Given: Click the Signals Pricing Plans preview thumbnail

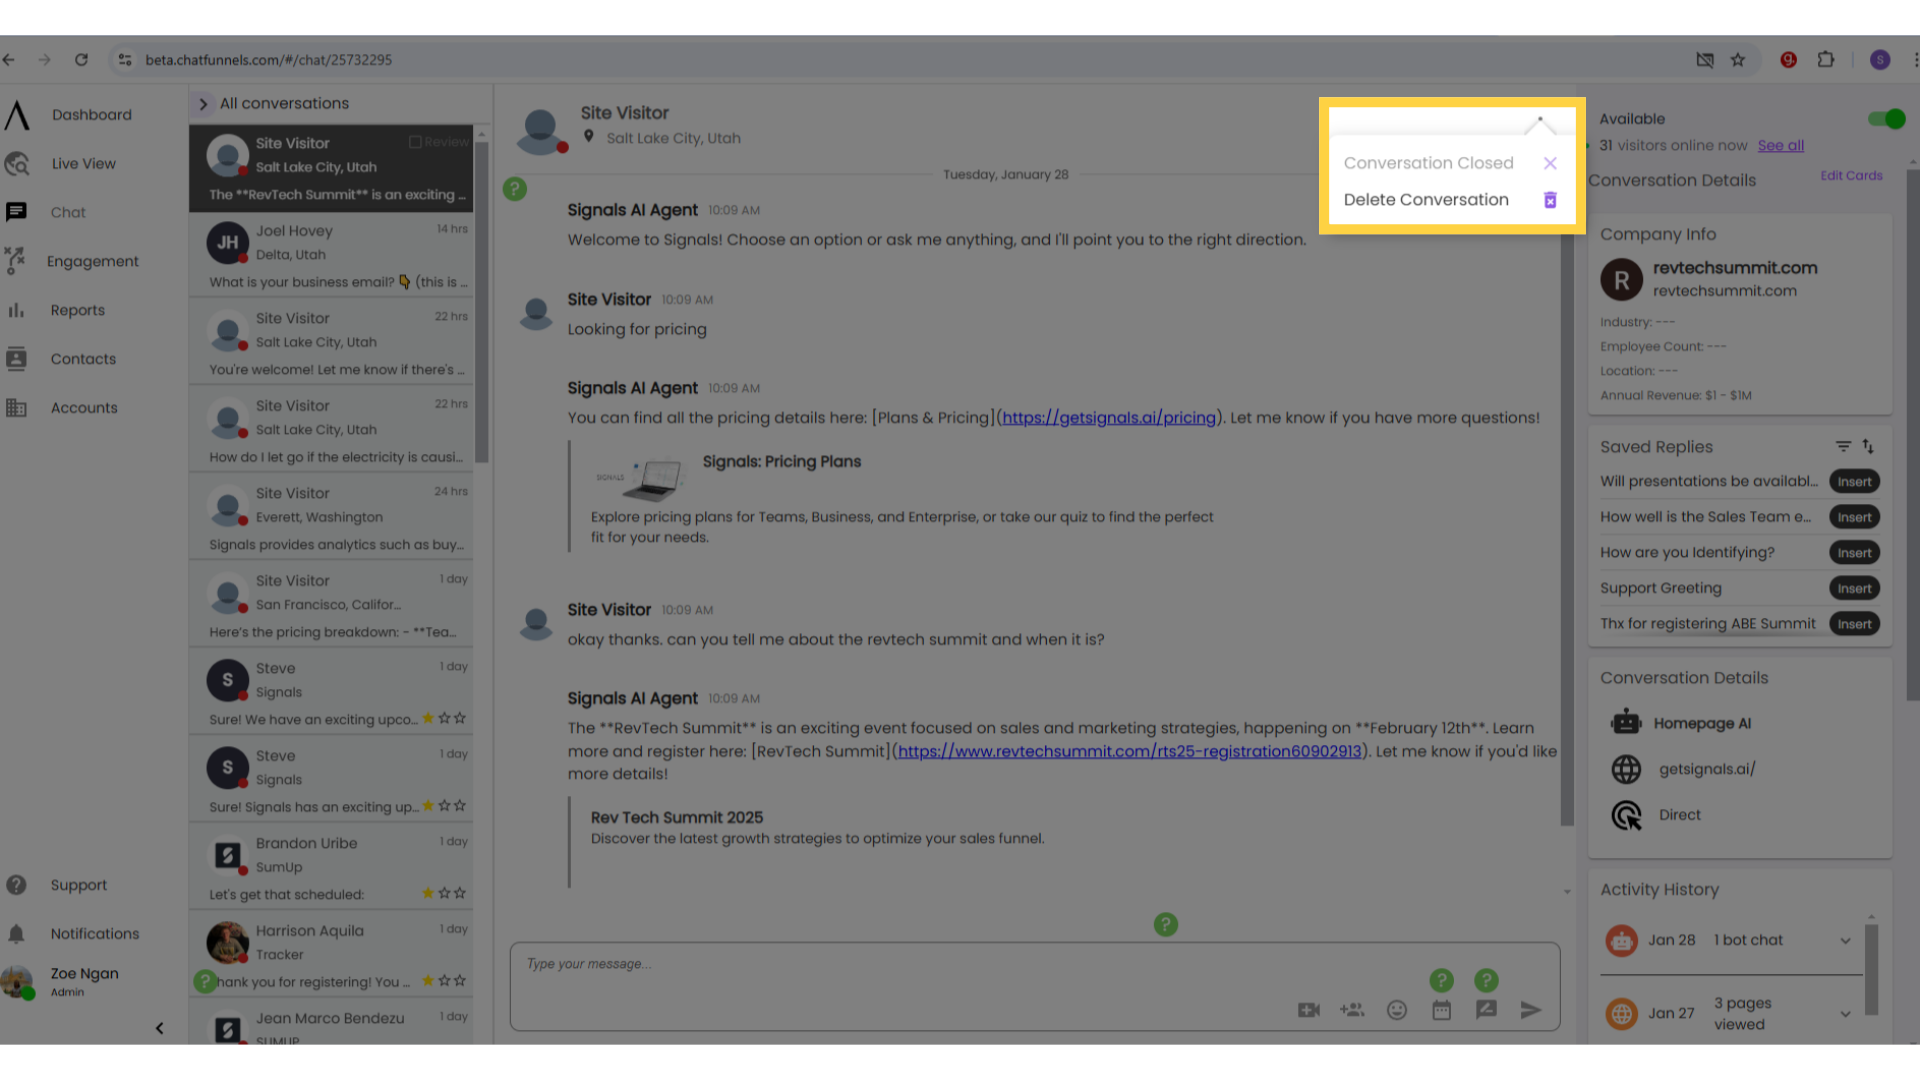Looking at the screenshot, I should tap(641, 479).
